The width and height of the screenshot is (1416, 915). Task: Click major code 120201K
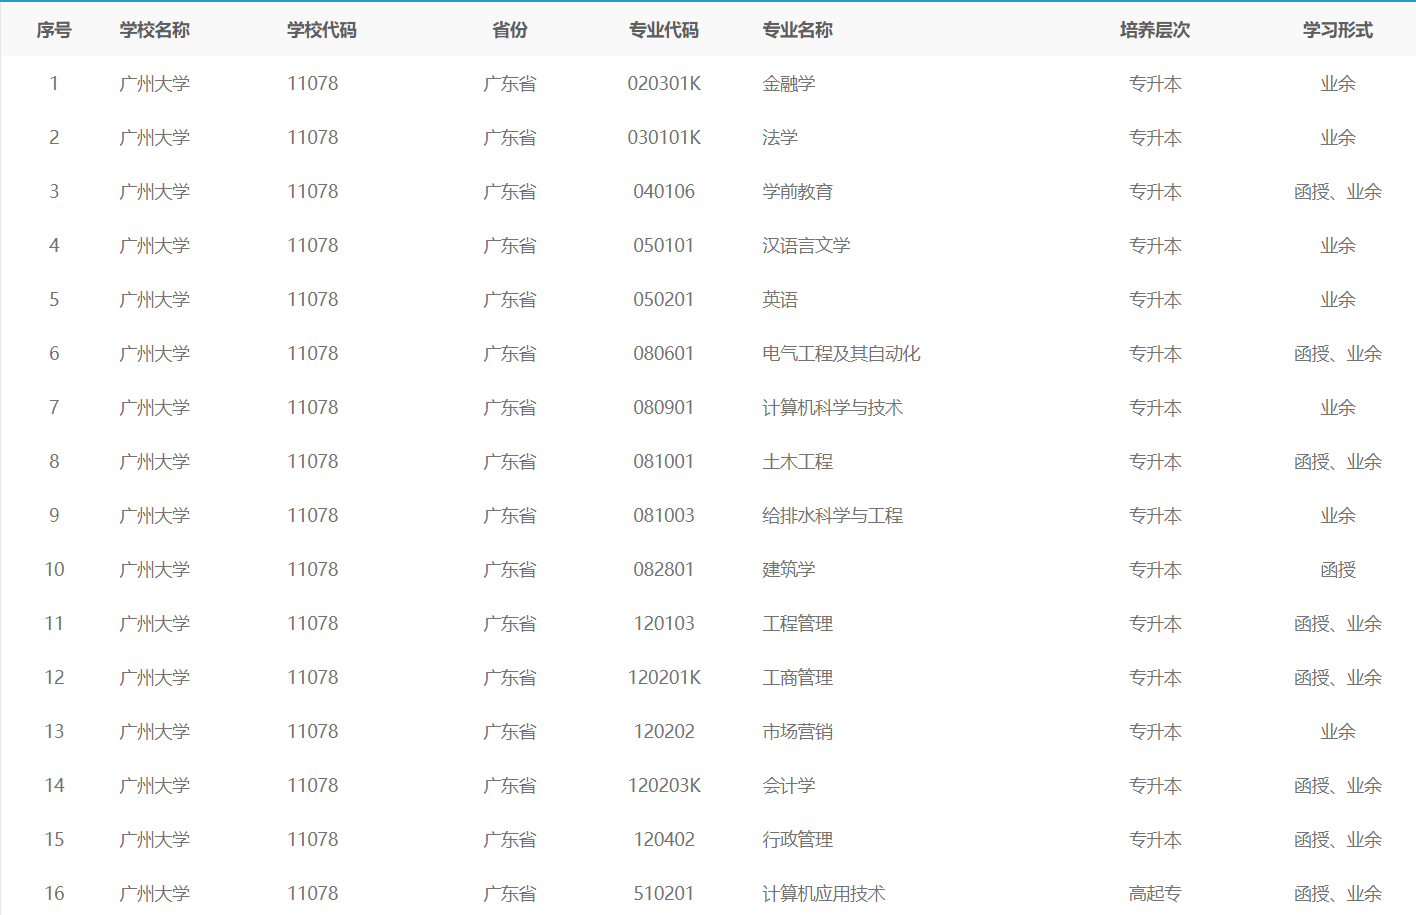pos(664,678)
